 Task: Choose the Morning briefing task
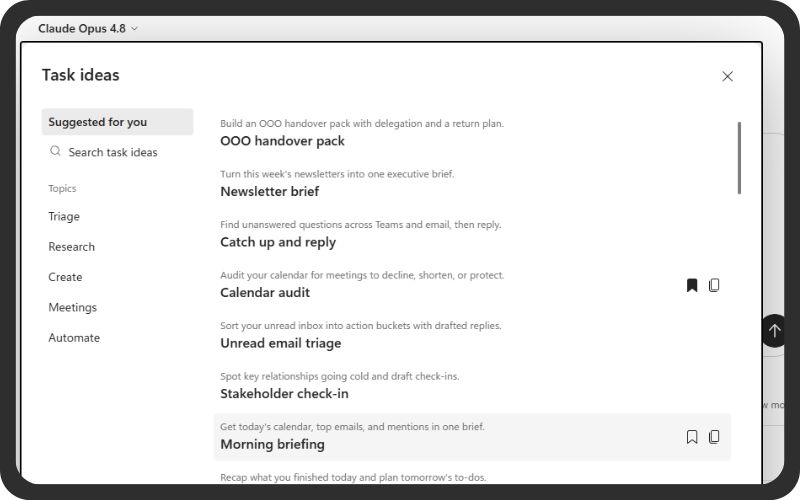click(x=472, y=437)
